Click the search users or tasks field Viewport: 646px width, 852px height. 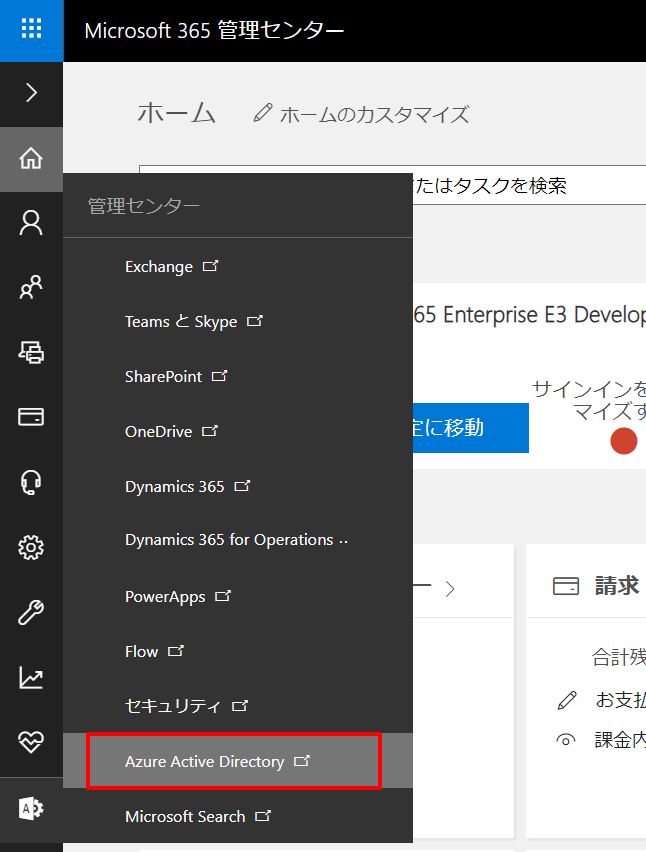pos(520,186)
